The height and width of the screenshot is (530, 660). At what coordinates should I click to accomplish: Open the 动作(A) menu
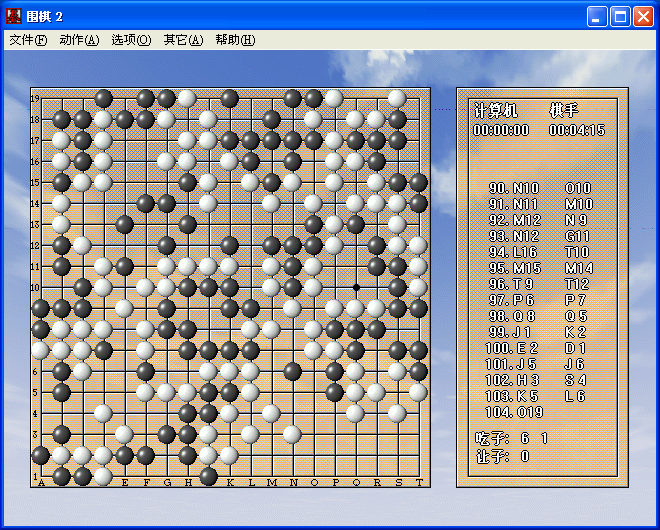pos(79,40)
